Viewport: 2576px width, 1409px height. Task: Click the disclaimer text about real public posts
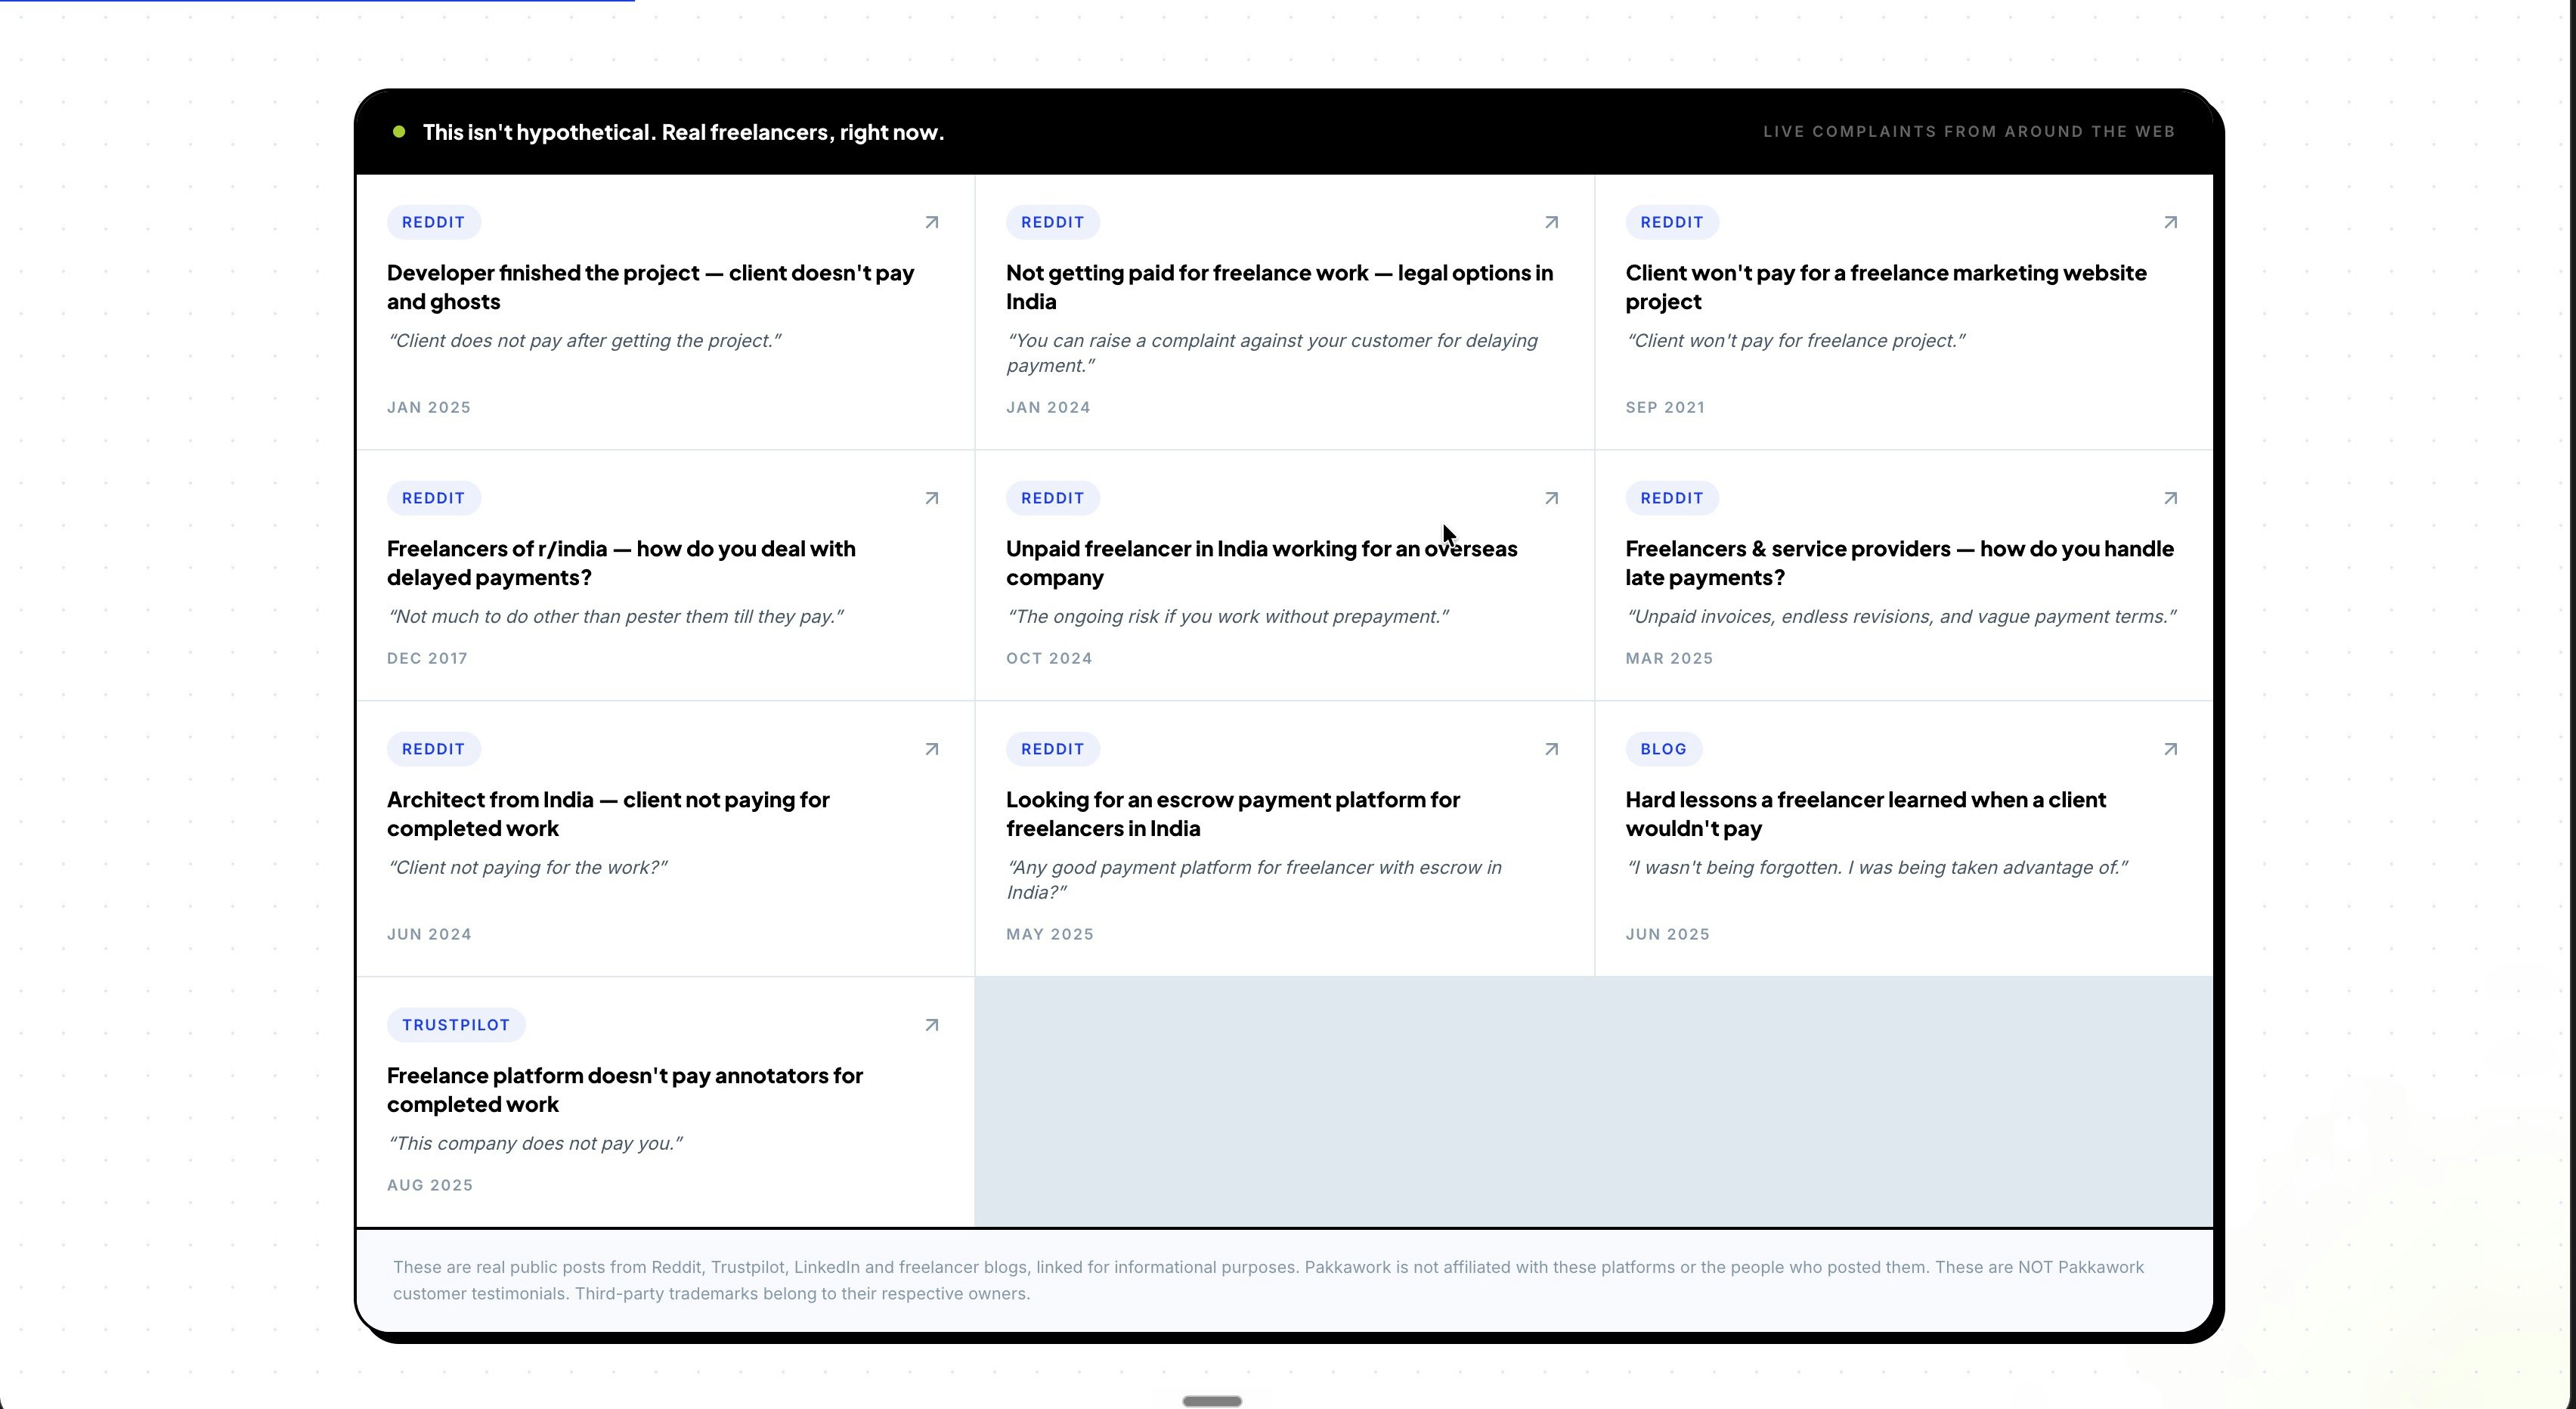point(1268,1281)
